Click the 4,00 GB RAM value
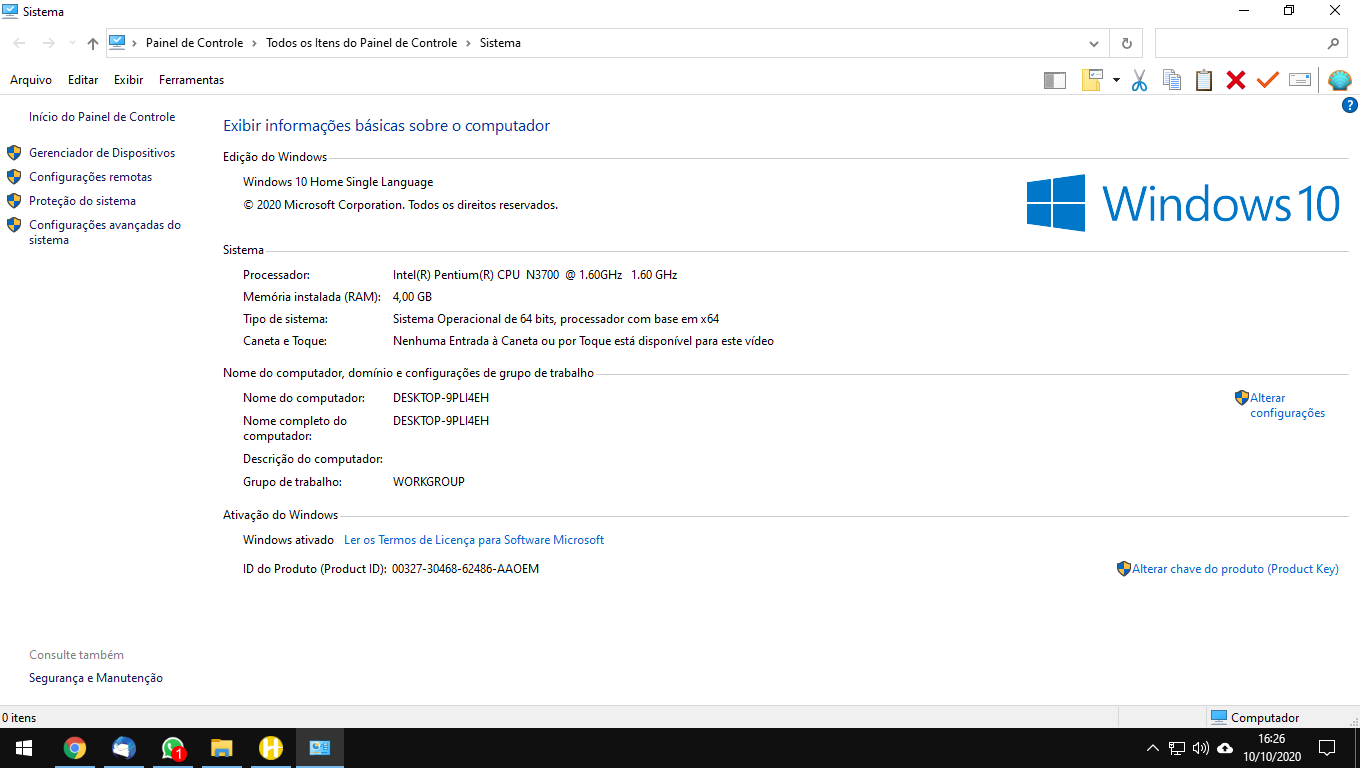Image resolution: width=1360 pixels, height=768 pixels. tap(412, 297)
